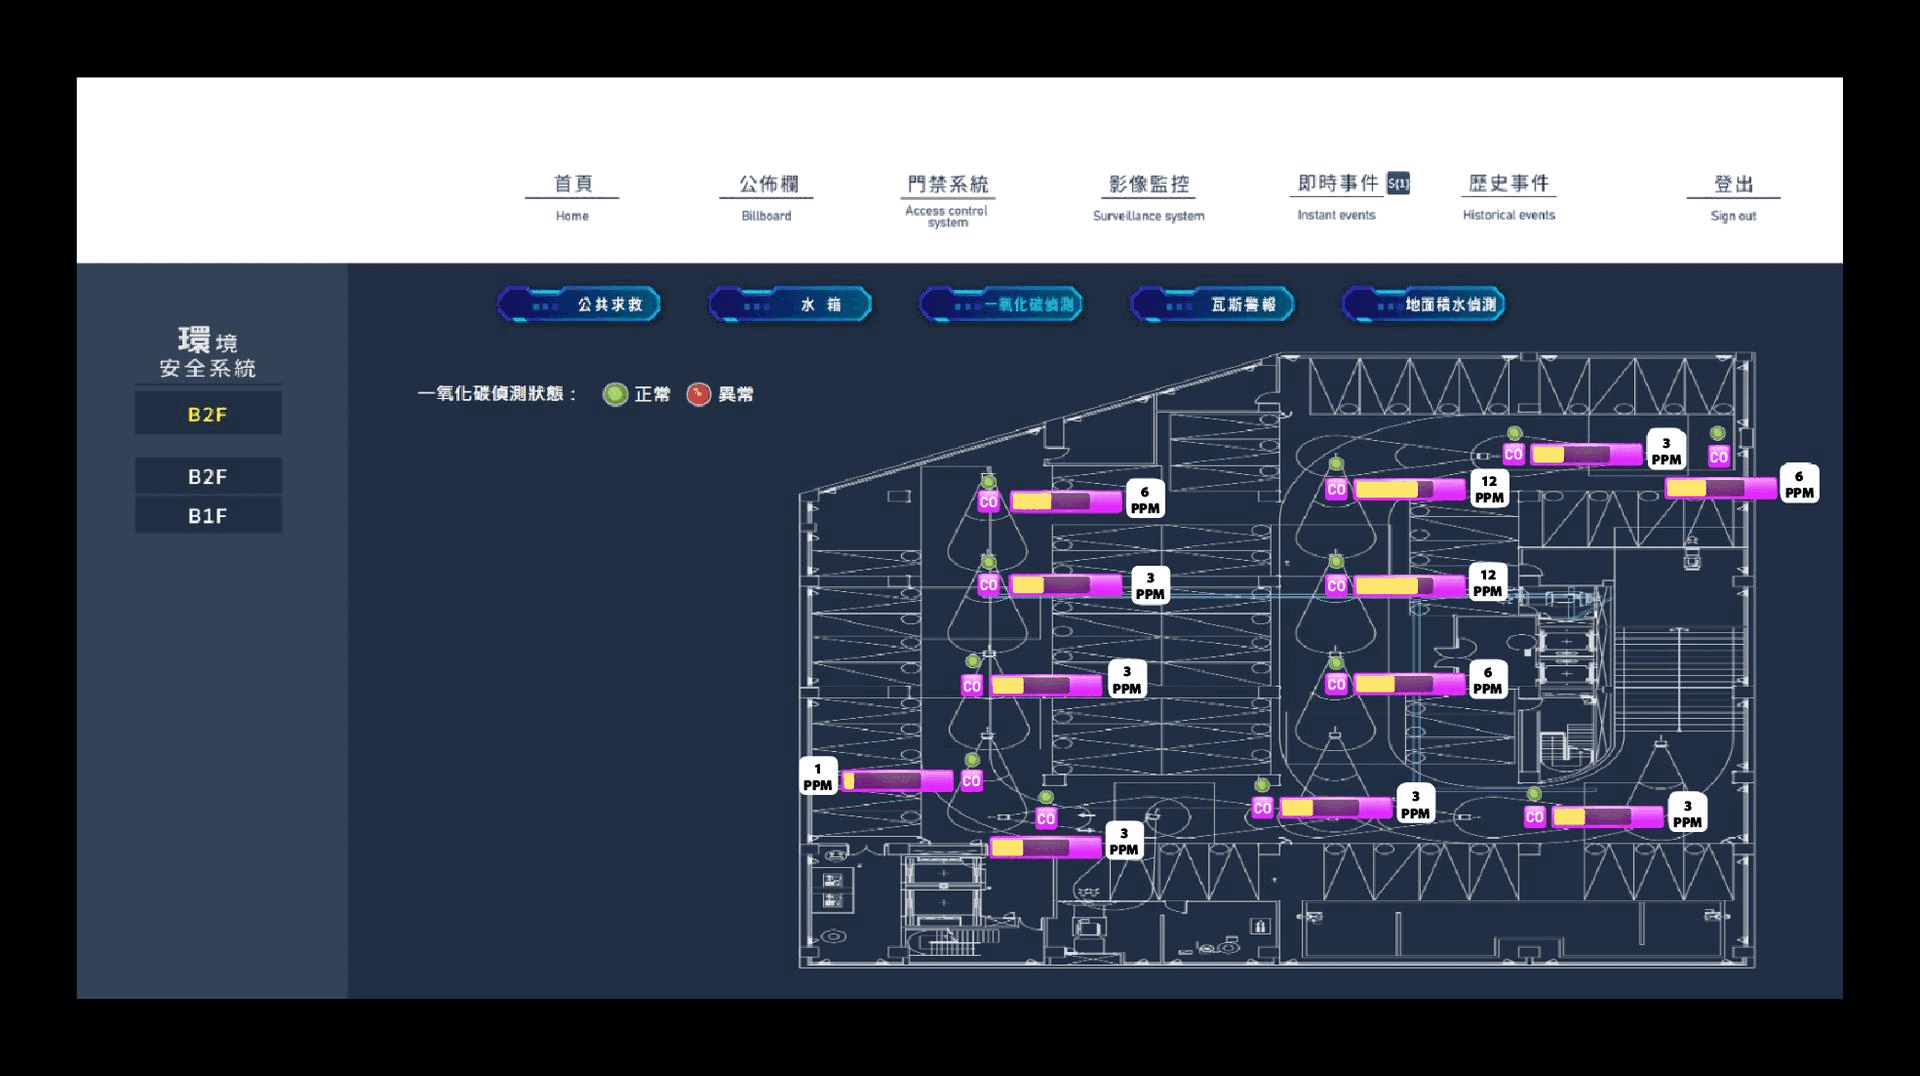Image resolution: width=1920 pixels, height=1076 pixels.
Task: Choose the white B2F floor option
Action: click(208, 477)
